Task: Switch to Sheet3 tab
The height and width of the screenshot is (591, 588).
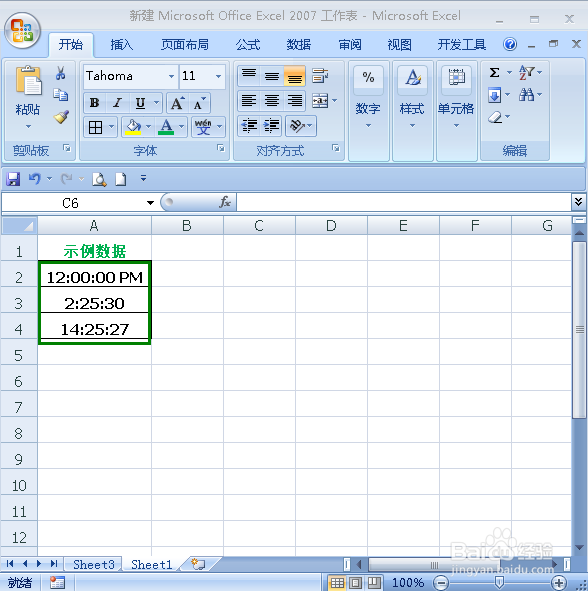Action: pyautogui.click(x=93, y=564)
